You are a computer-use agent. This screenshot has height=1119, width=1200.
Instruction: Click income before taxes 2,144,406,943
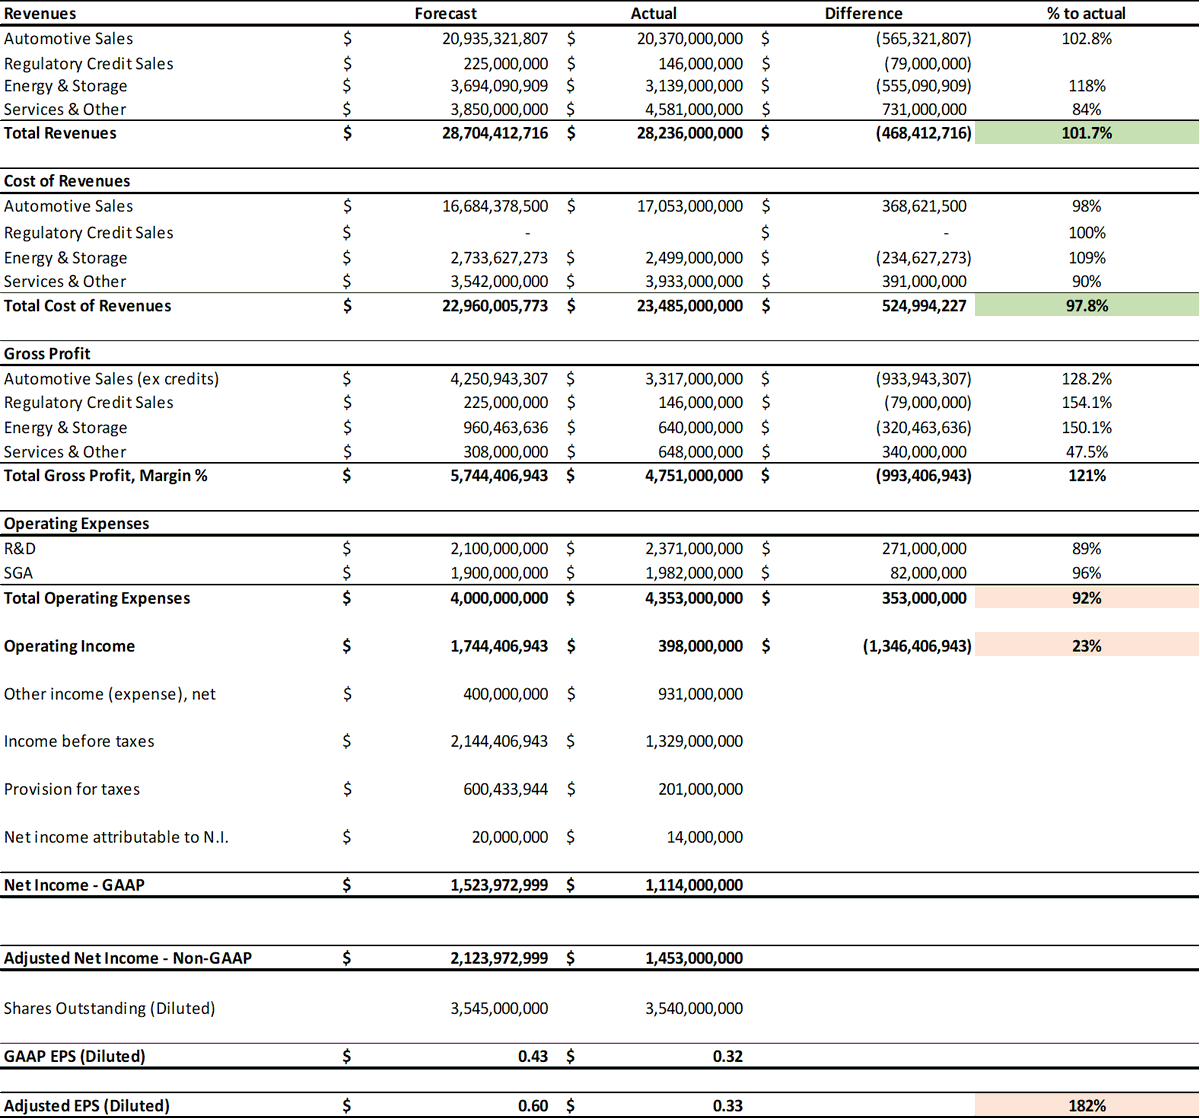pos(499,741)
